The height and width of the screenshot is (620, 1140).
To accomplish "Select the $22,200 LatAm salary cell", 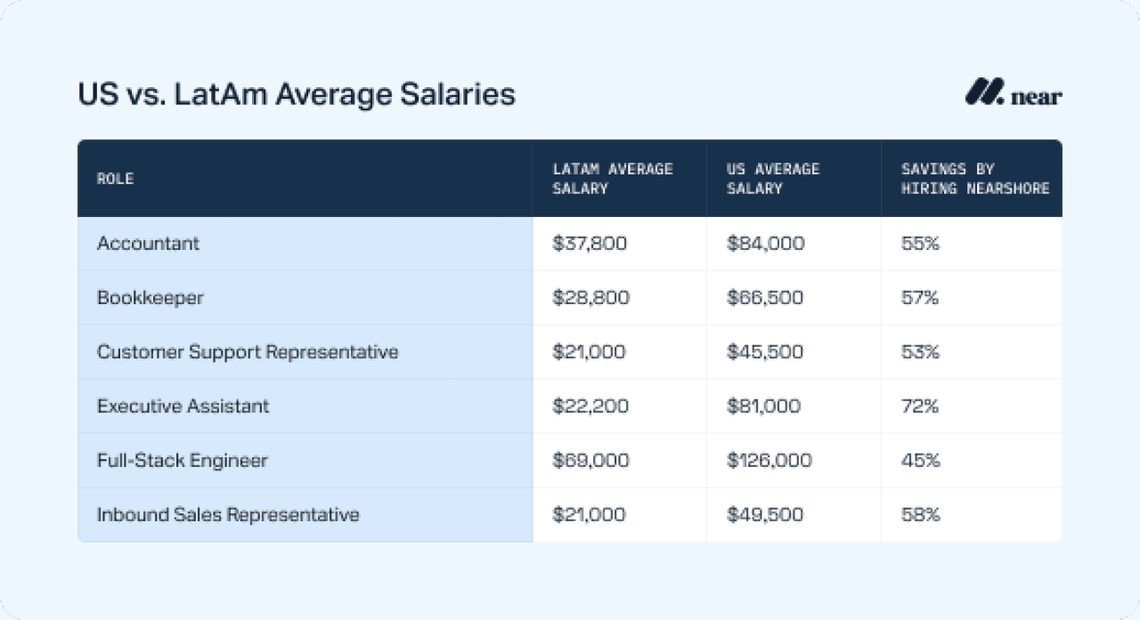I will 590,406.
